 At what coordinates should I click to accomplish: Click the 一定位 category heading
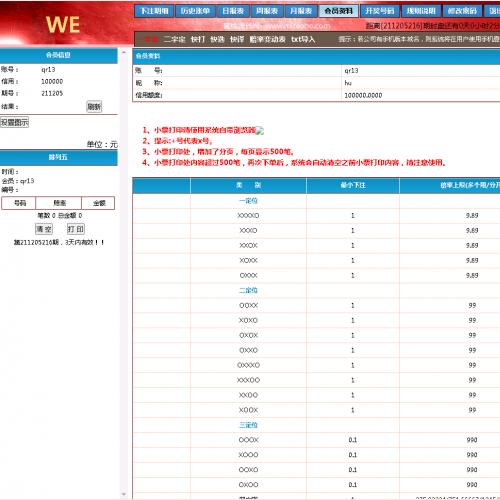tap(248, 201)
